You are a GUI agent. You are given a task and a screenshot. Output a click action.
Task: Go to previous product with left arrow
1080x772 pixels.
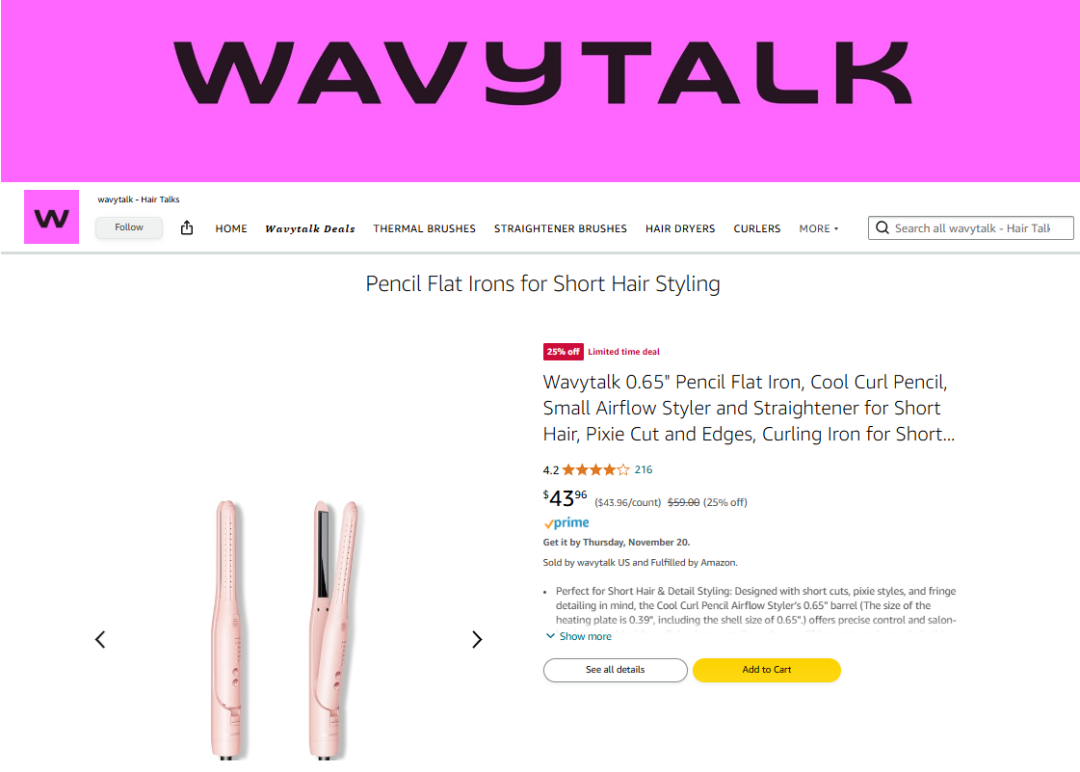click(100, 640)
